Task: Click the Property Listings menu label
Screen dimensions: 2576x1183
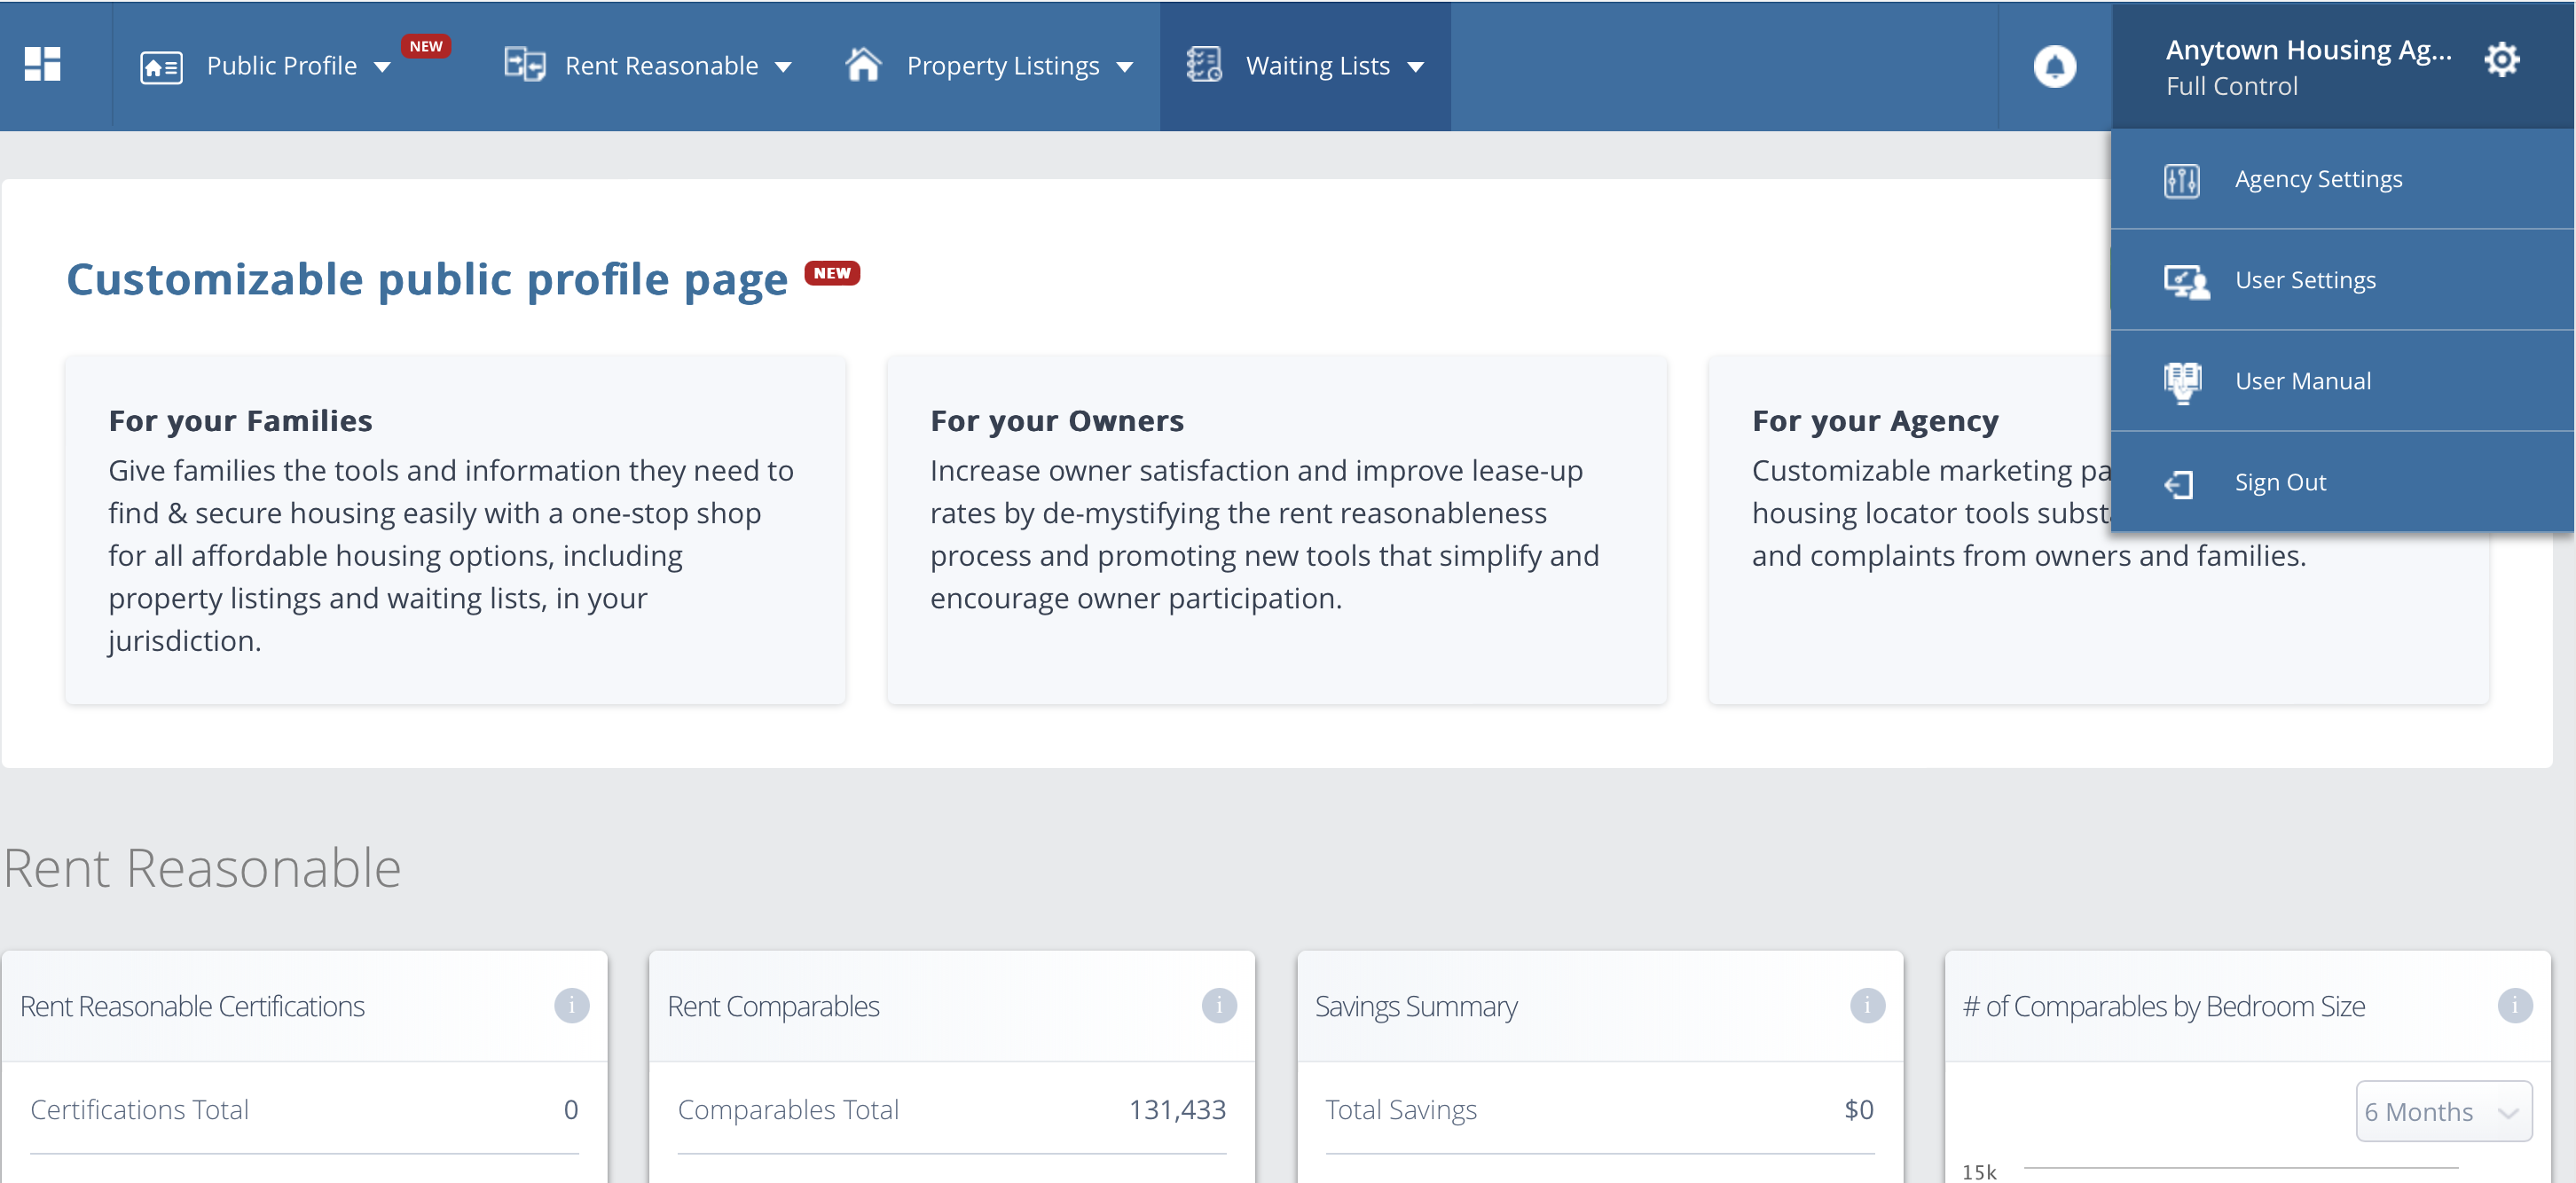Action: (x=1002, y=66)
